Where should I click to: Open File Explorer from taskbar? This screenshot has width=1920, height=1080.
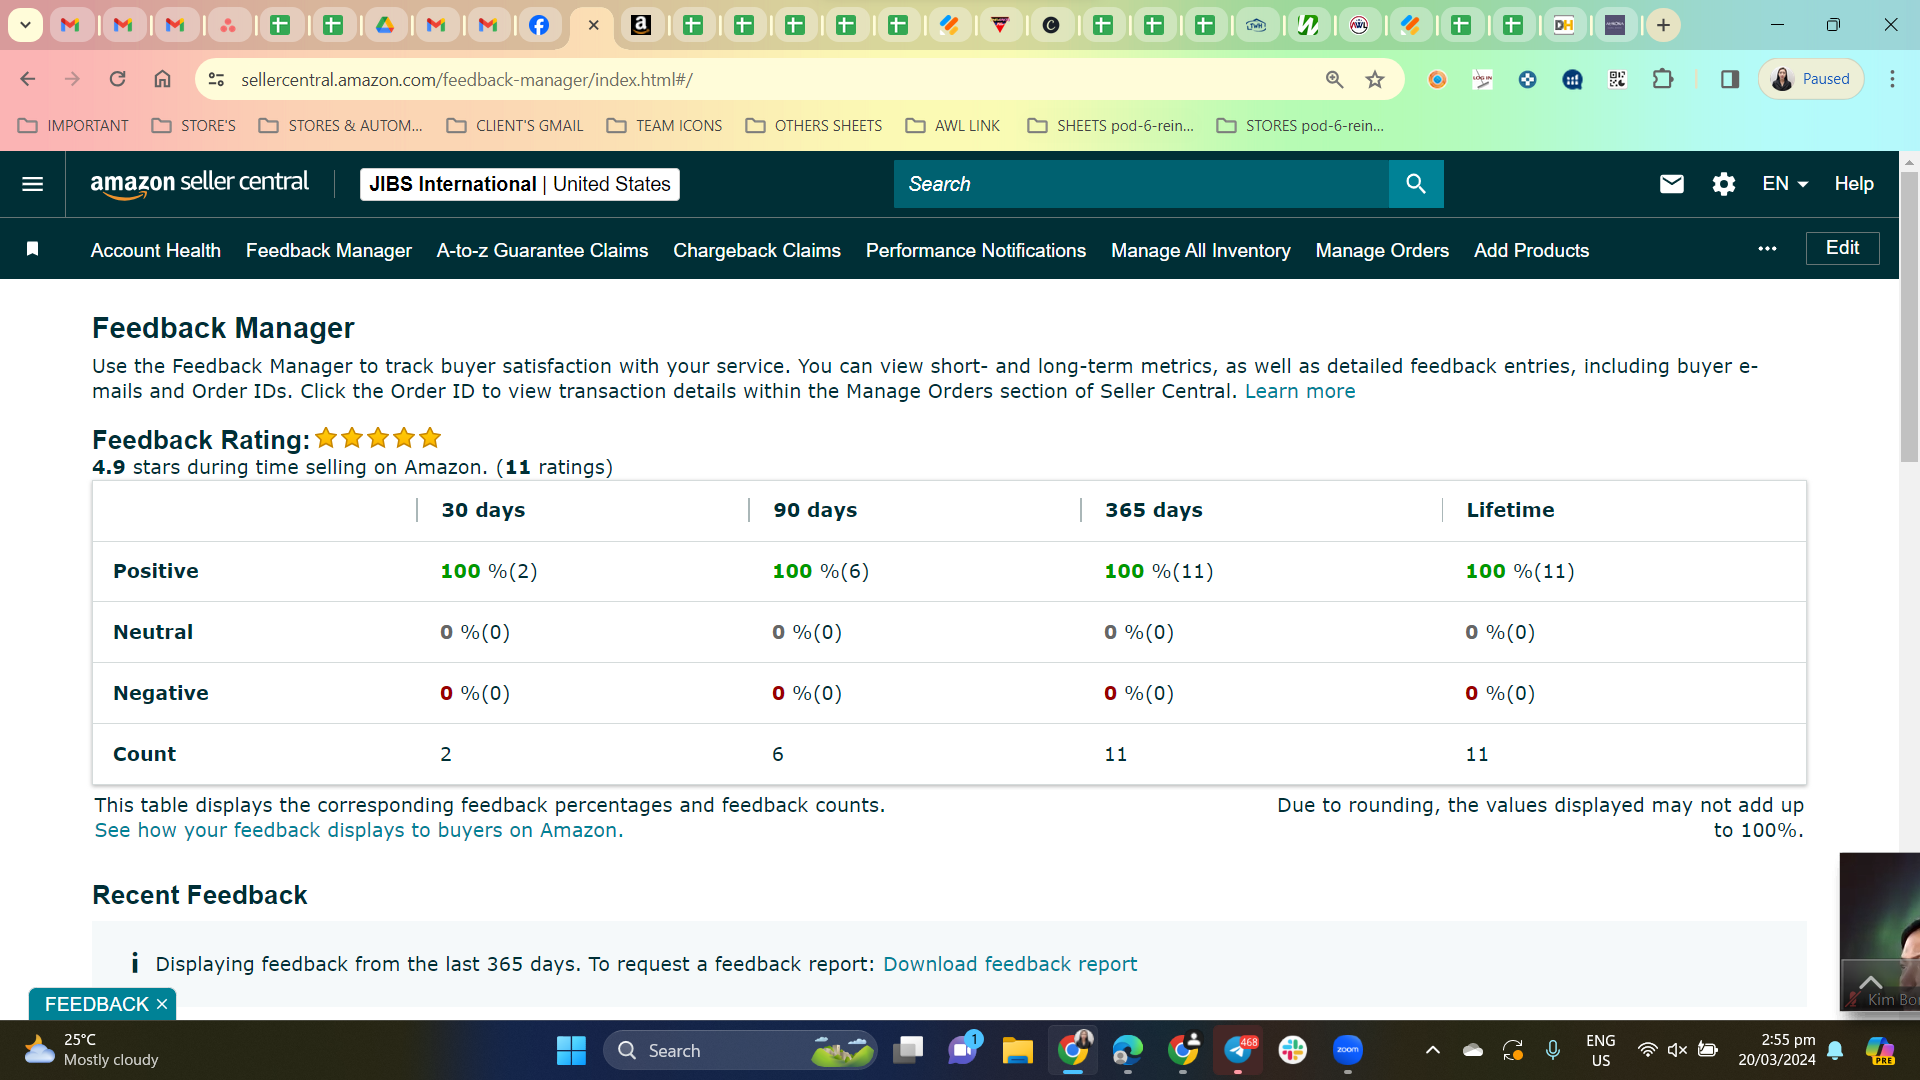(x=1017, y=1050)
